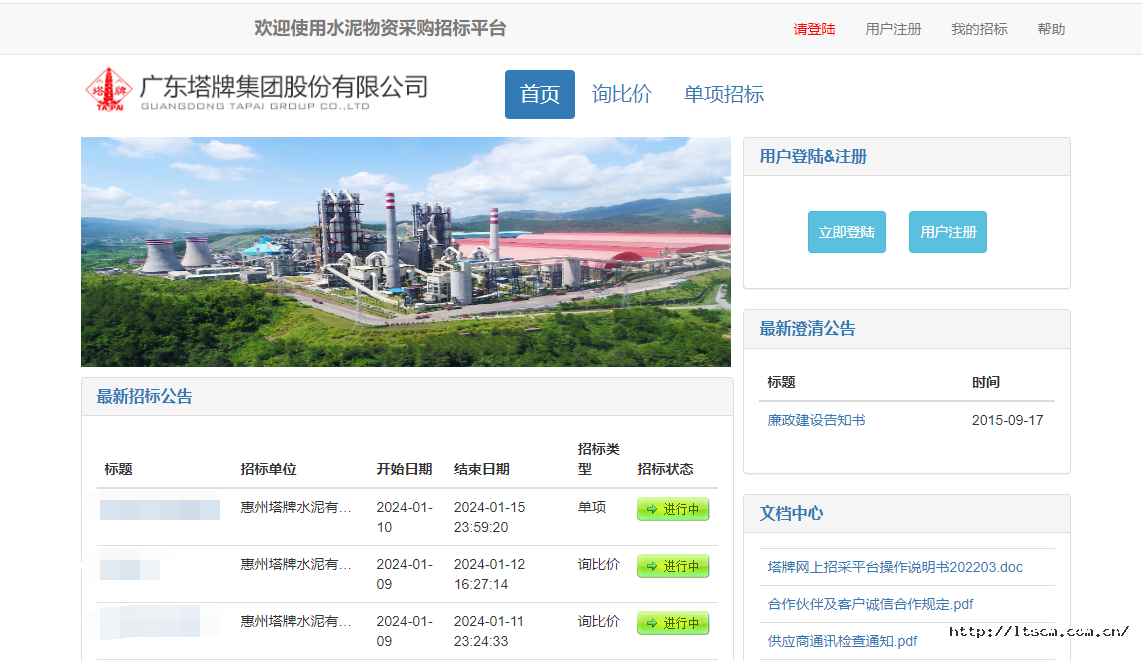Click 惠州塔牌水泥有… in the 单项 row
The height and width of the screenshot is (661, 1142).
[296, 507]
